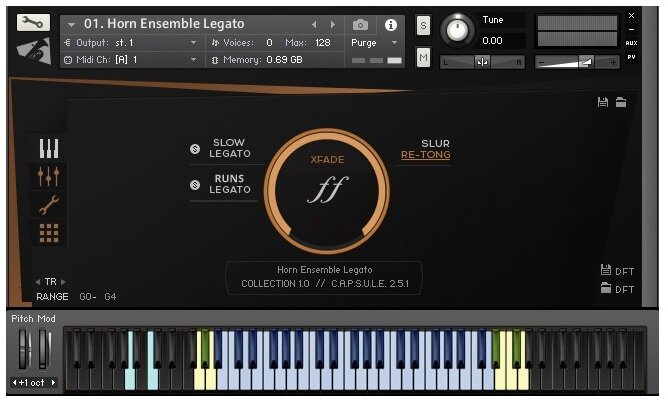Screen dimensions: 668x405
Task: Load preset using top folder icon
Action: click(621, 102)
